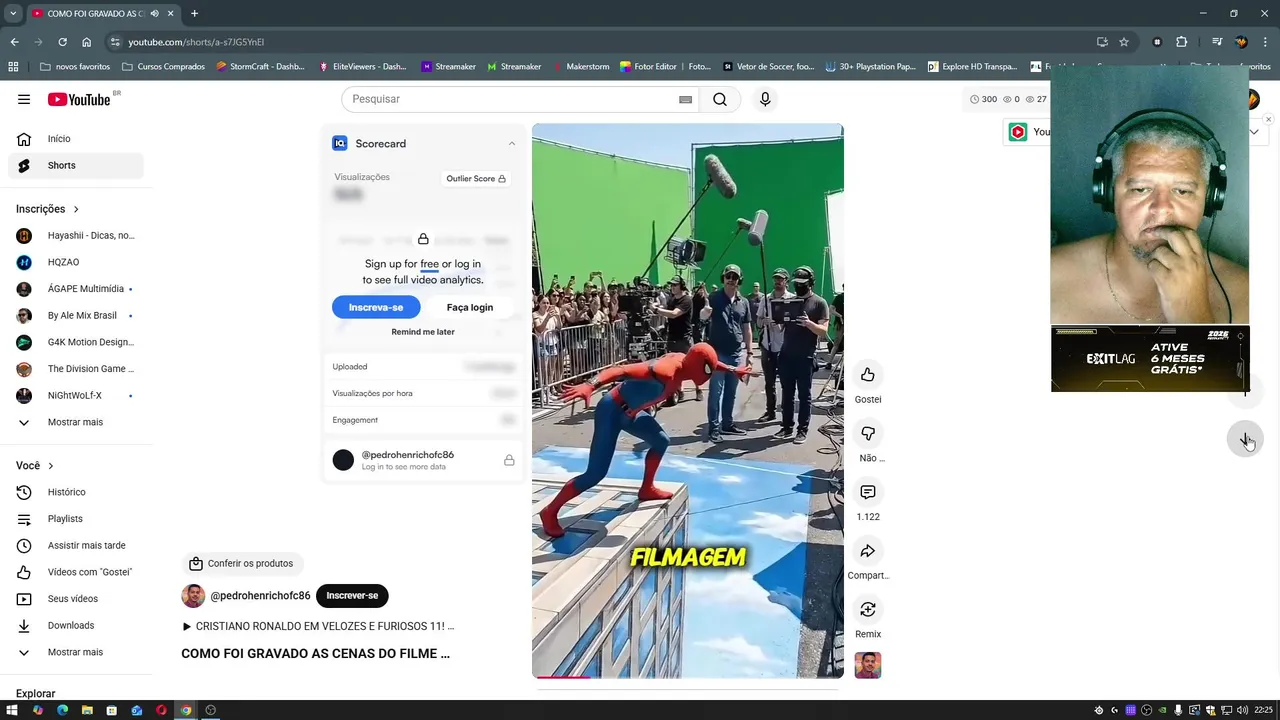Open Hayashii - Dicas channel subscription

pos(76,236)
